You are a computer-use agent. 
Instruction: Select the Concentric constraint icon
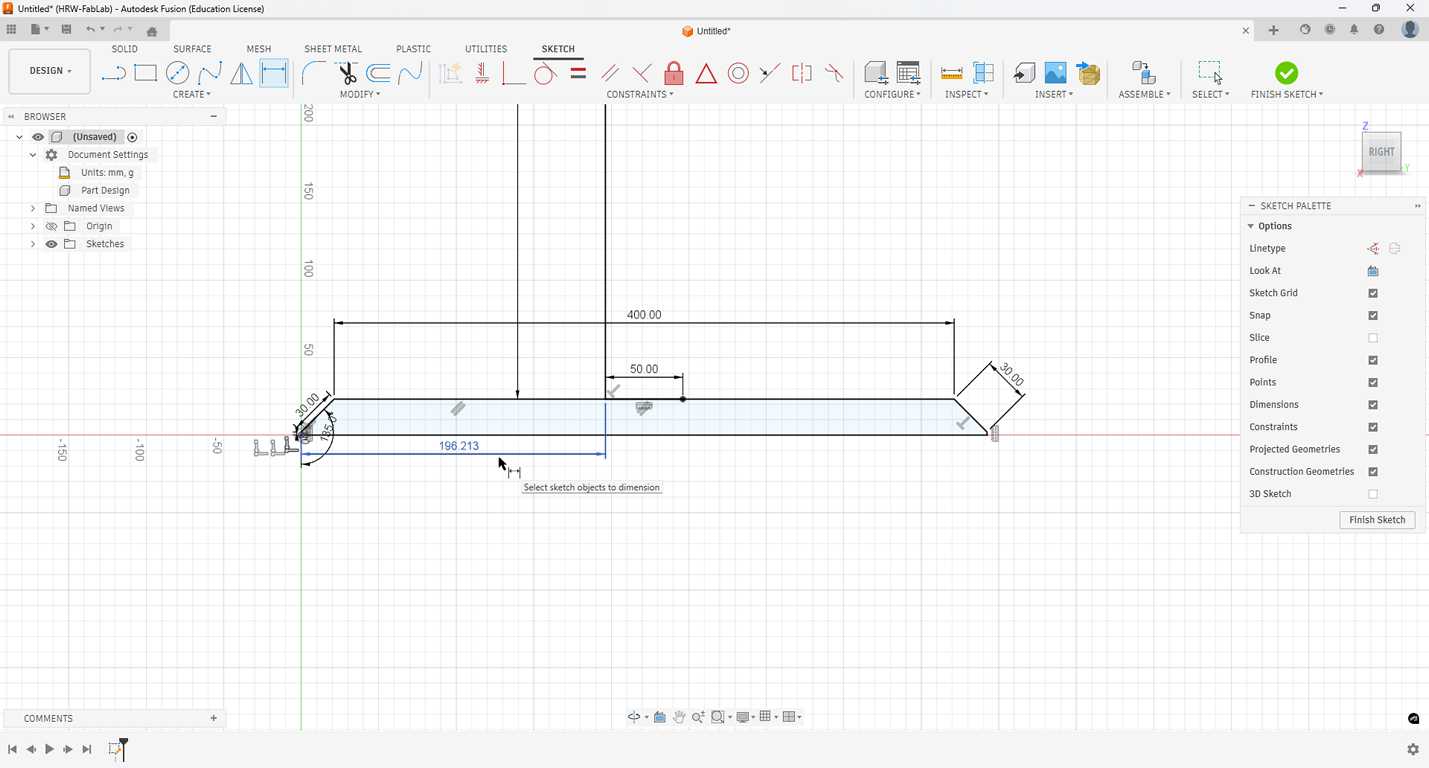coord(738,73)
